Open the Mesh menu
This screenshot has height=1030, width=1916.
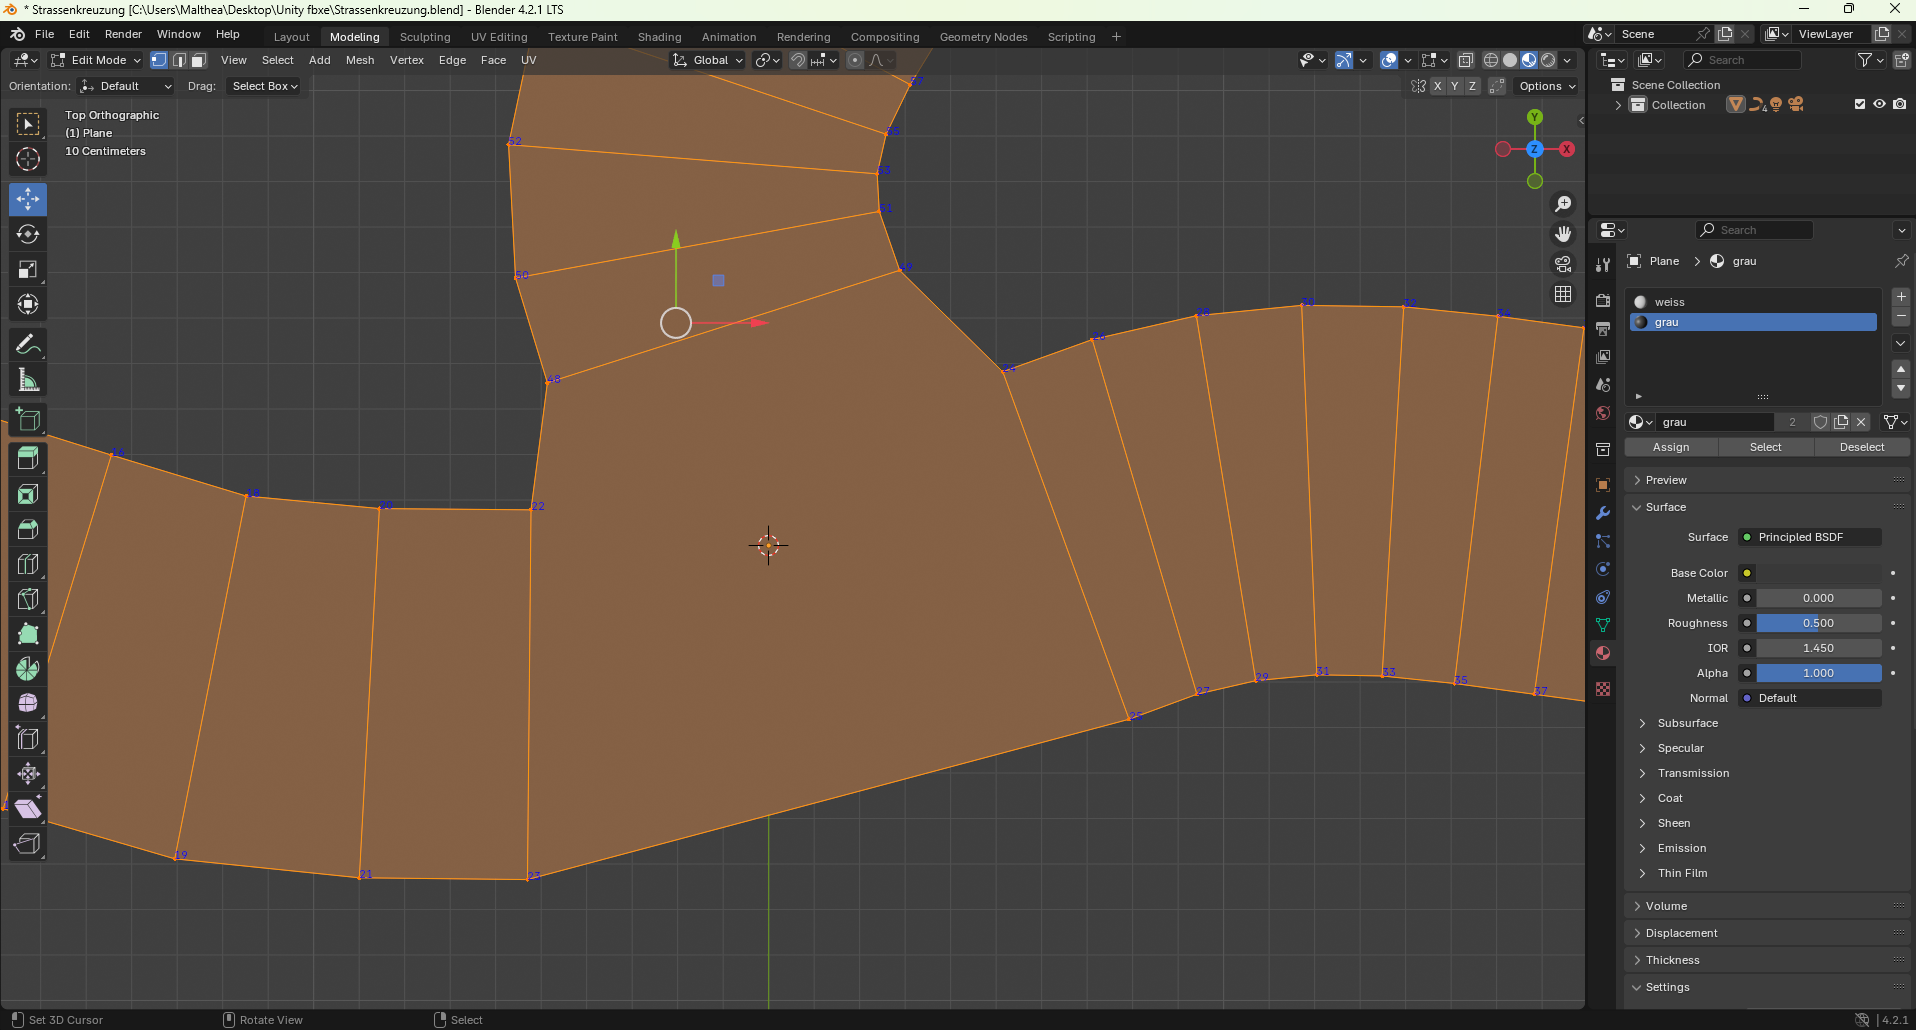tap(359, 60)
